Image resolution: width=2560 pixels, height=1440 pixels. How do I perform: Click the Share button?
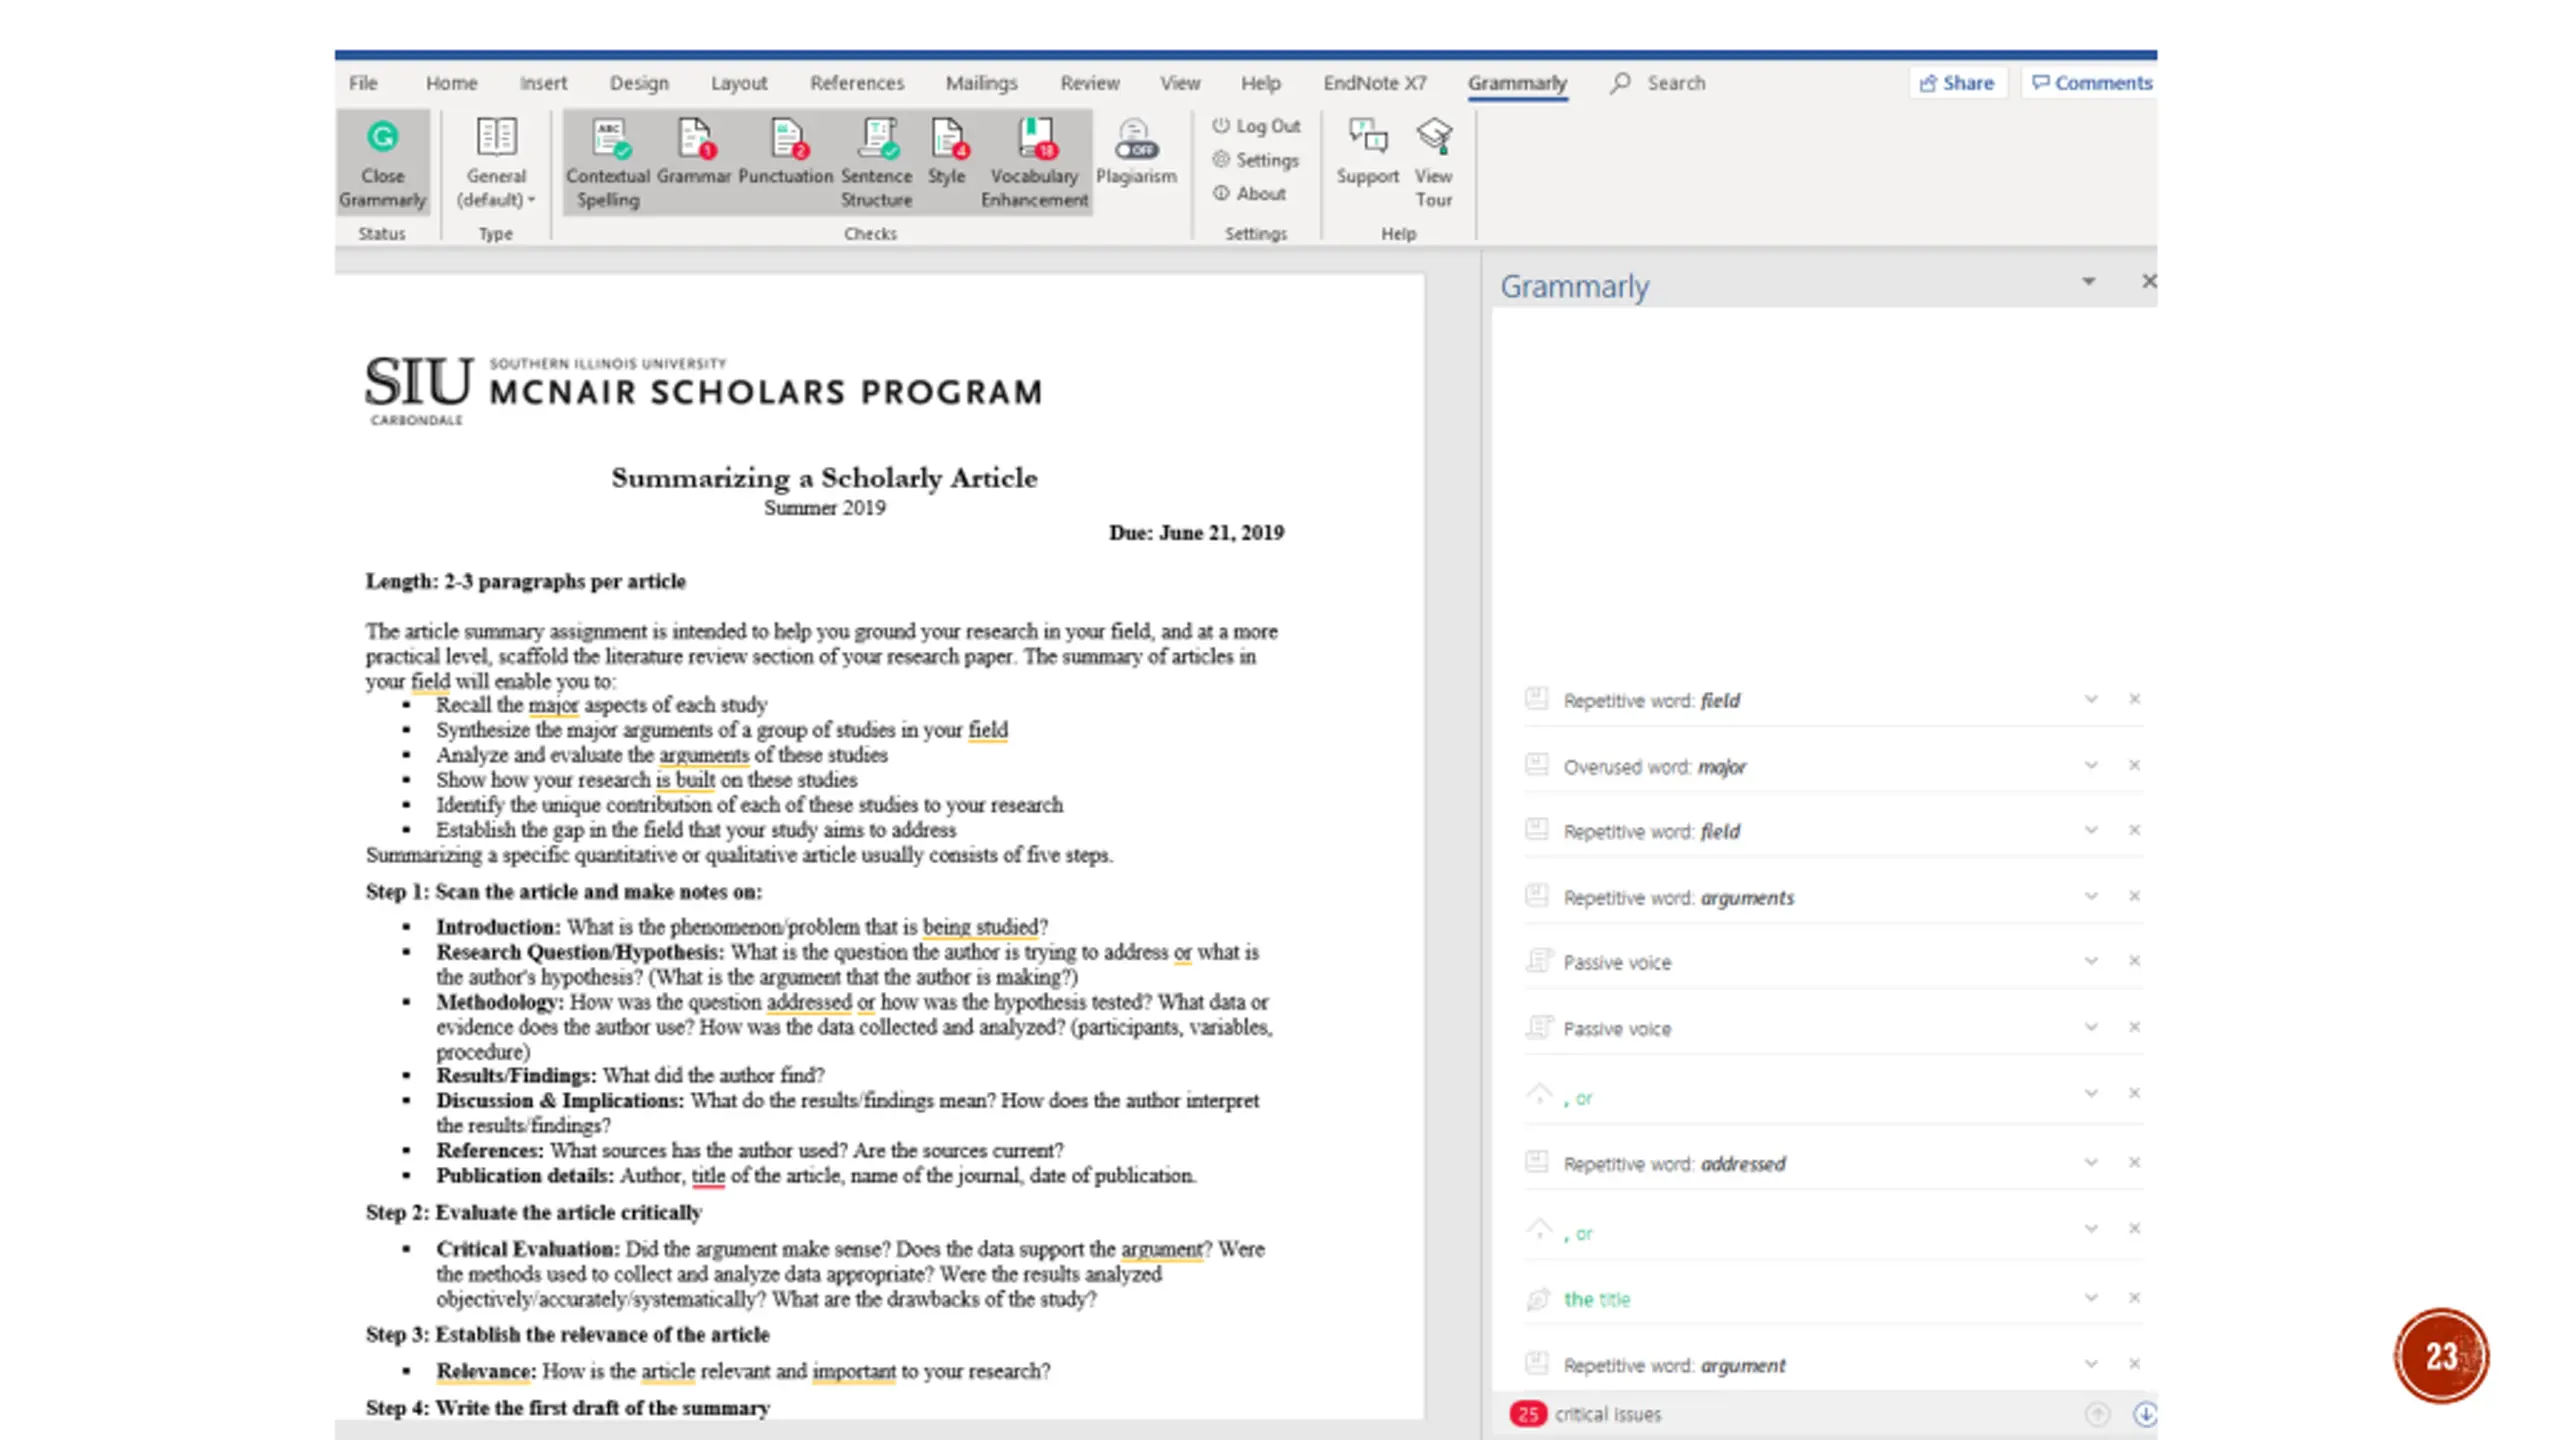pyautogui.click(x=1957, y=83)
